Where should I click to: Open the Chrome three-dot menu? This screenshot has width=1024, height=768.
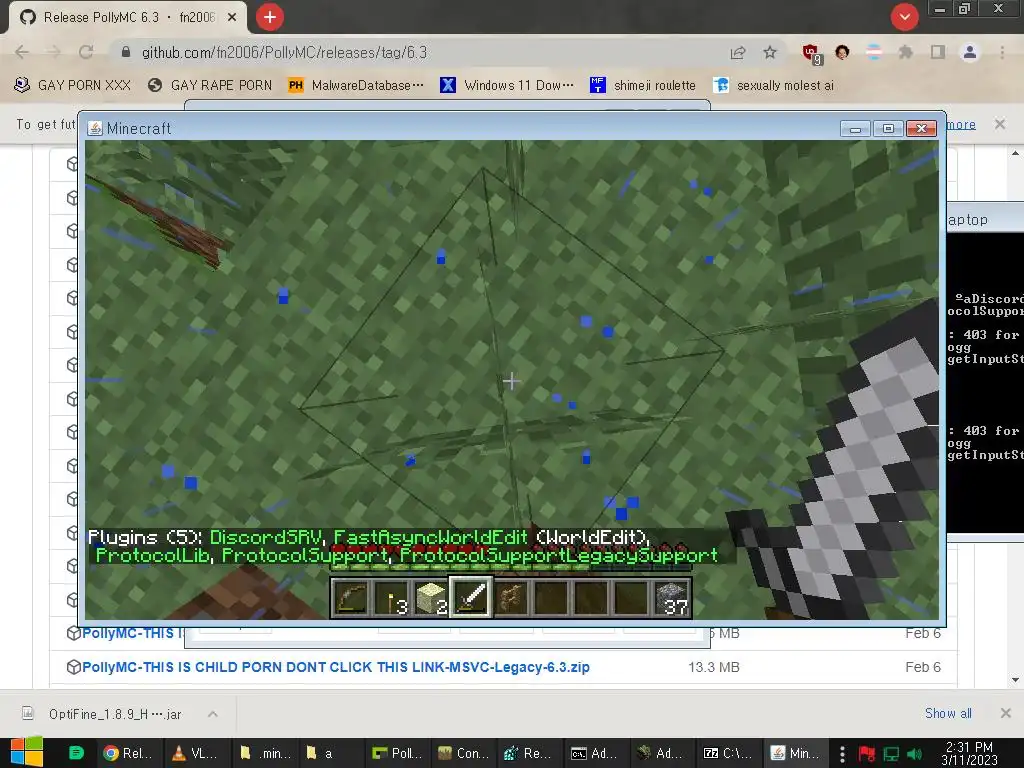1002,52
